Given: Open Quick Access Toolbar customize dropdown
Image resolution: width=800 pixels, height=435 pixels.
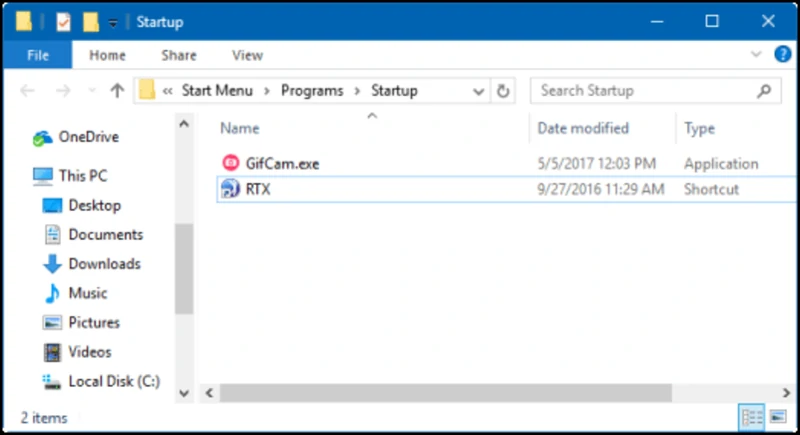Looking at the screenshot, I should point(115,21).
